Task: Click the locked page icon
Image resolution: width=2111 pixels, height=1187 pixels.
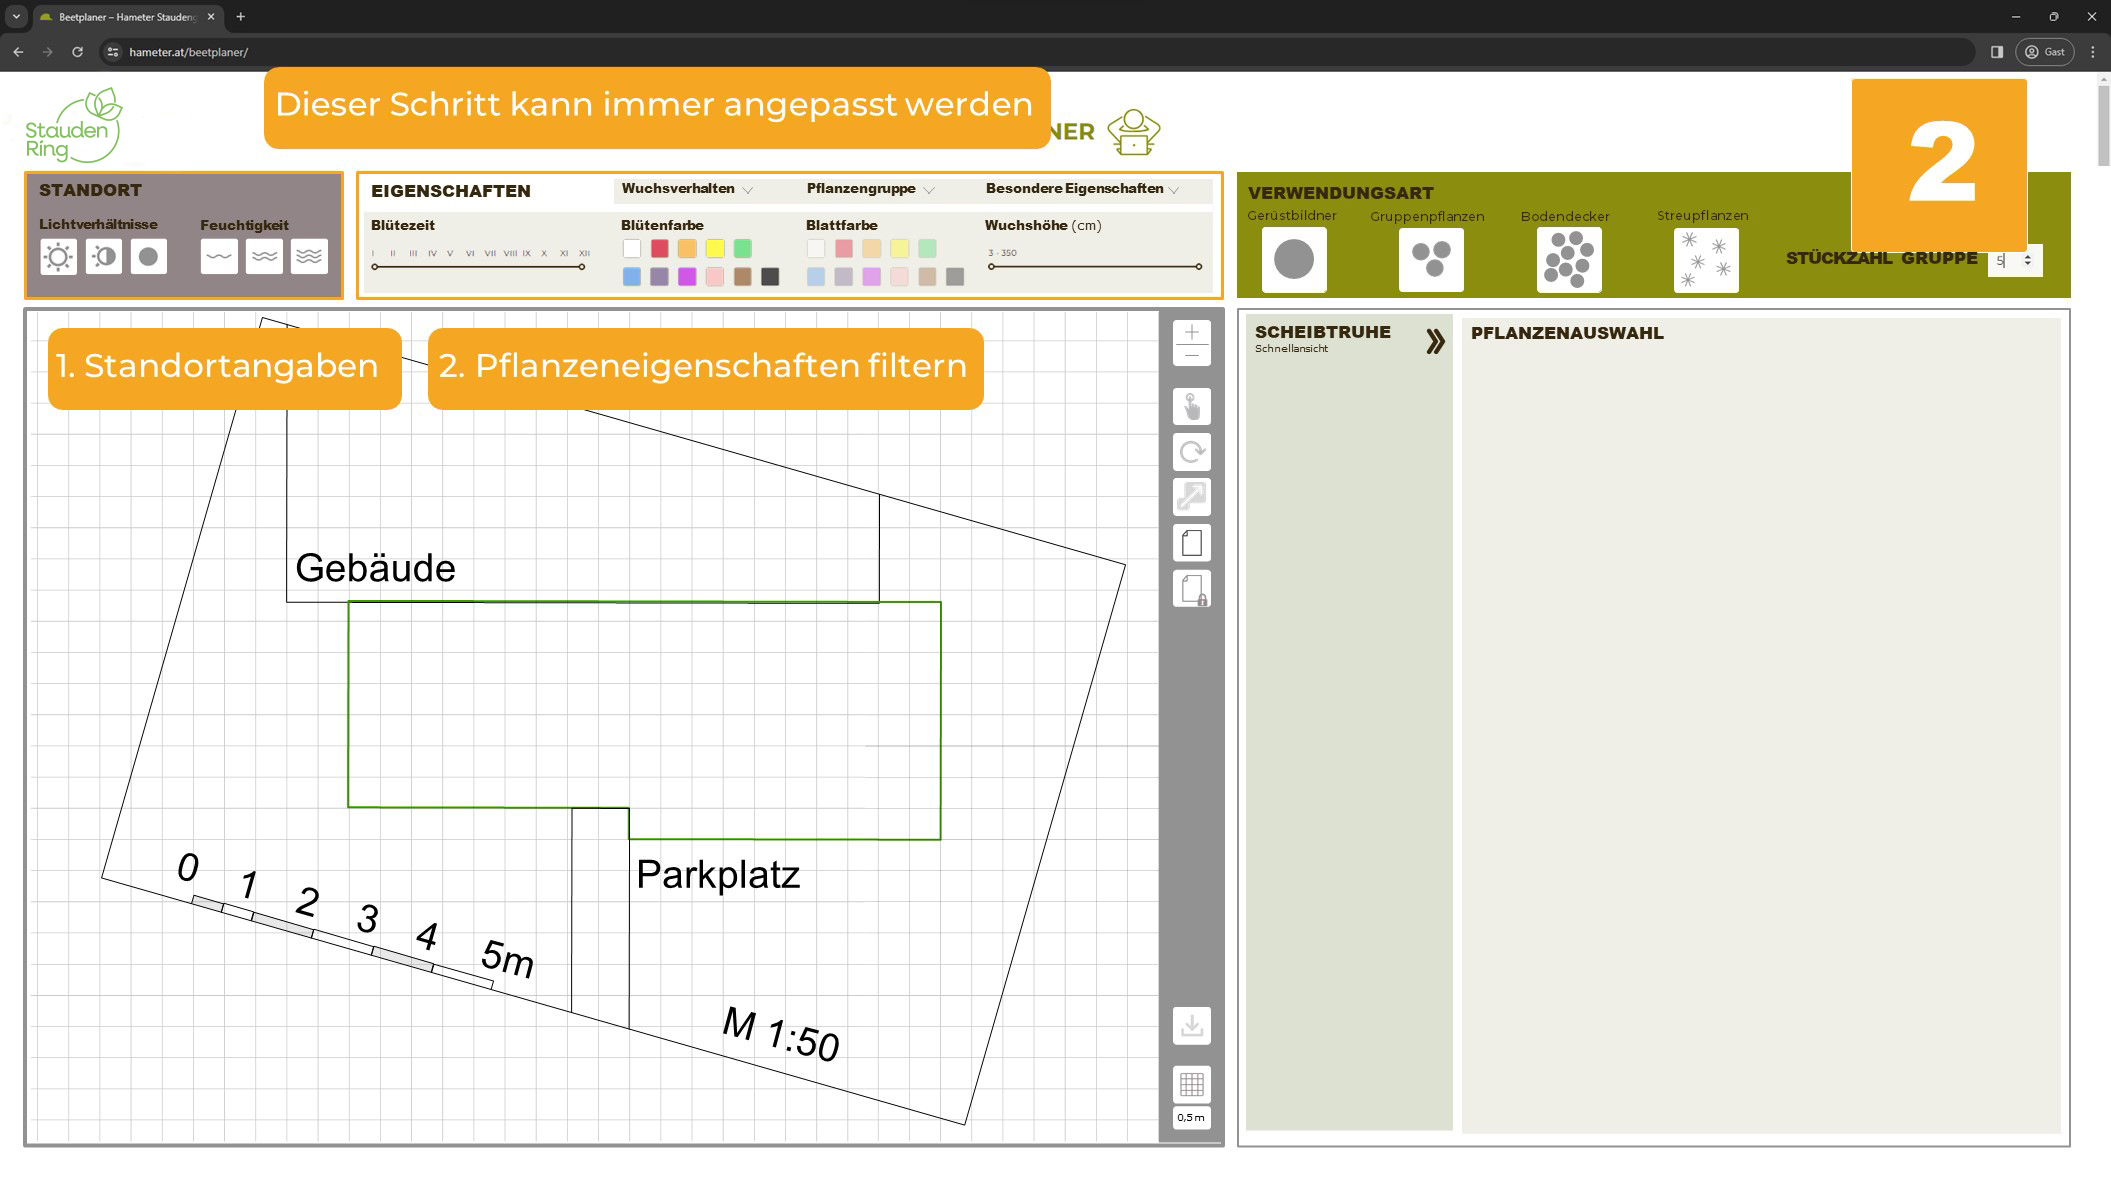Action: pos(1191,589)
